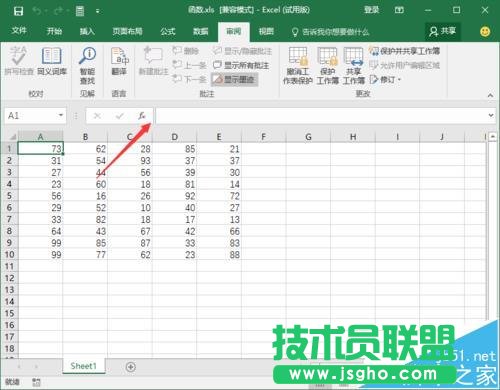The width and height of the screenshot is (500, 390).
Task: Open the 文件 menu tab
Action: pyautogui.click(x=19, y=31)
